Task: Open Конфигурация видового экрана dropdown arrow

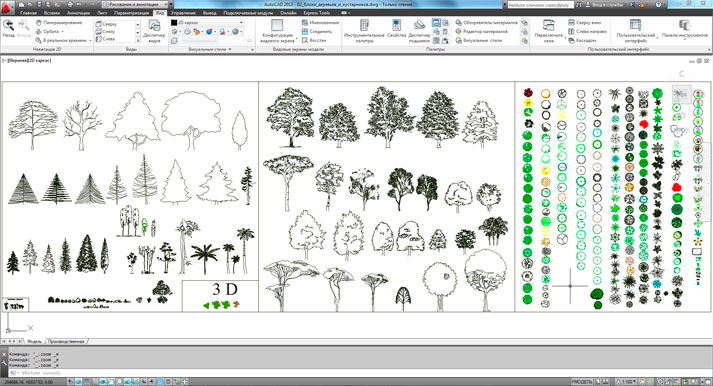Action: (296, 39)
